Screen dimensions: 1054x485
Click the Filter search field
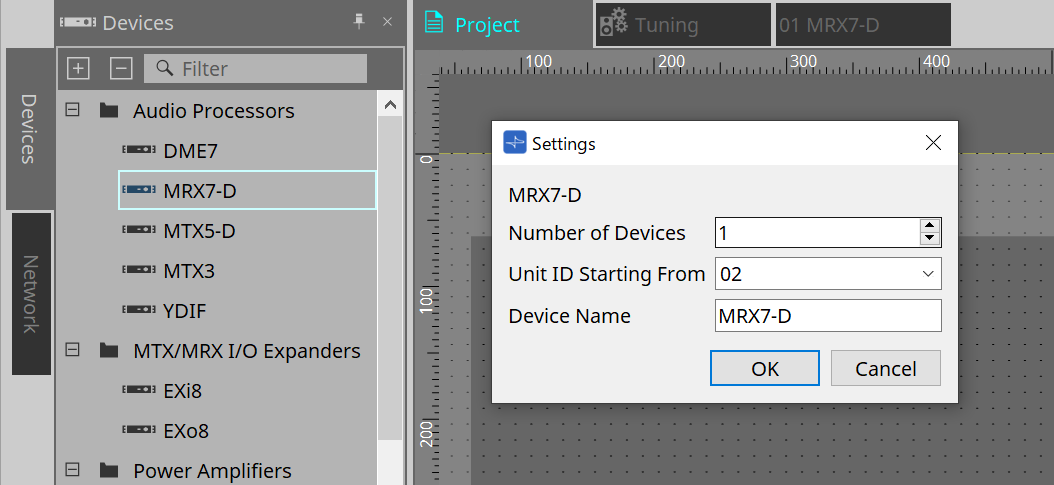coord(255,69)
